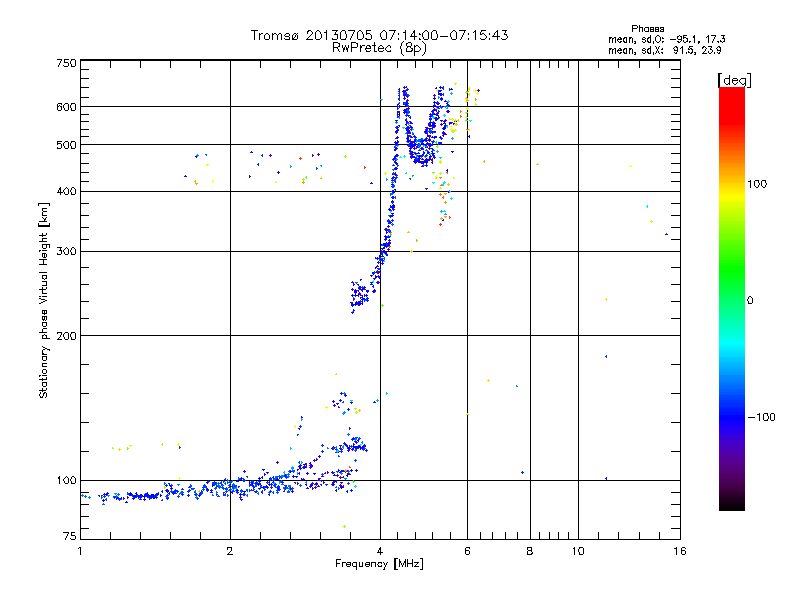Click the 'mean, sd,O: -95.1, 17.3' text

tap(666, 39)
